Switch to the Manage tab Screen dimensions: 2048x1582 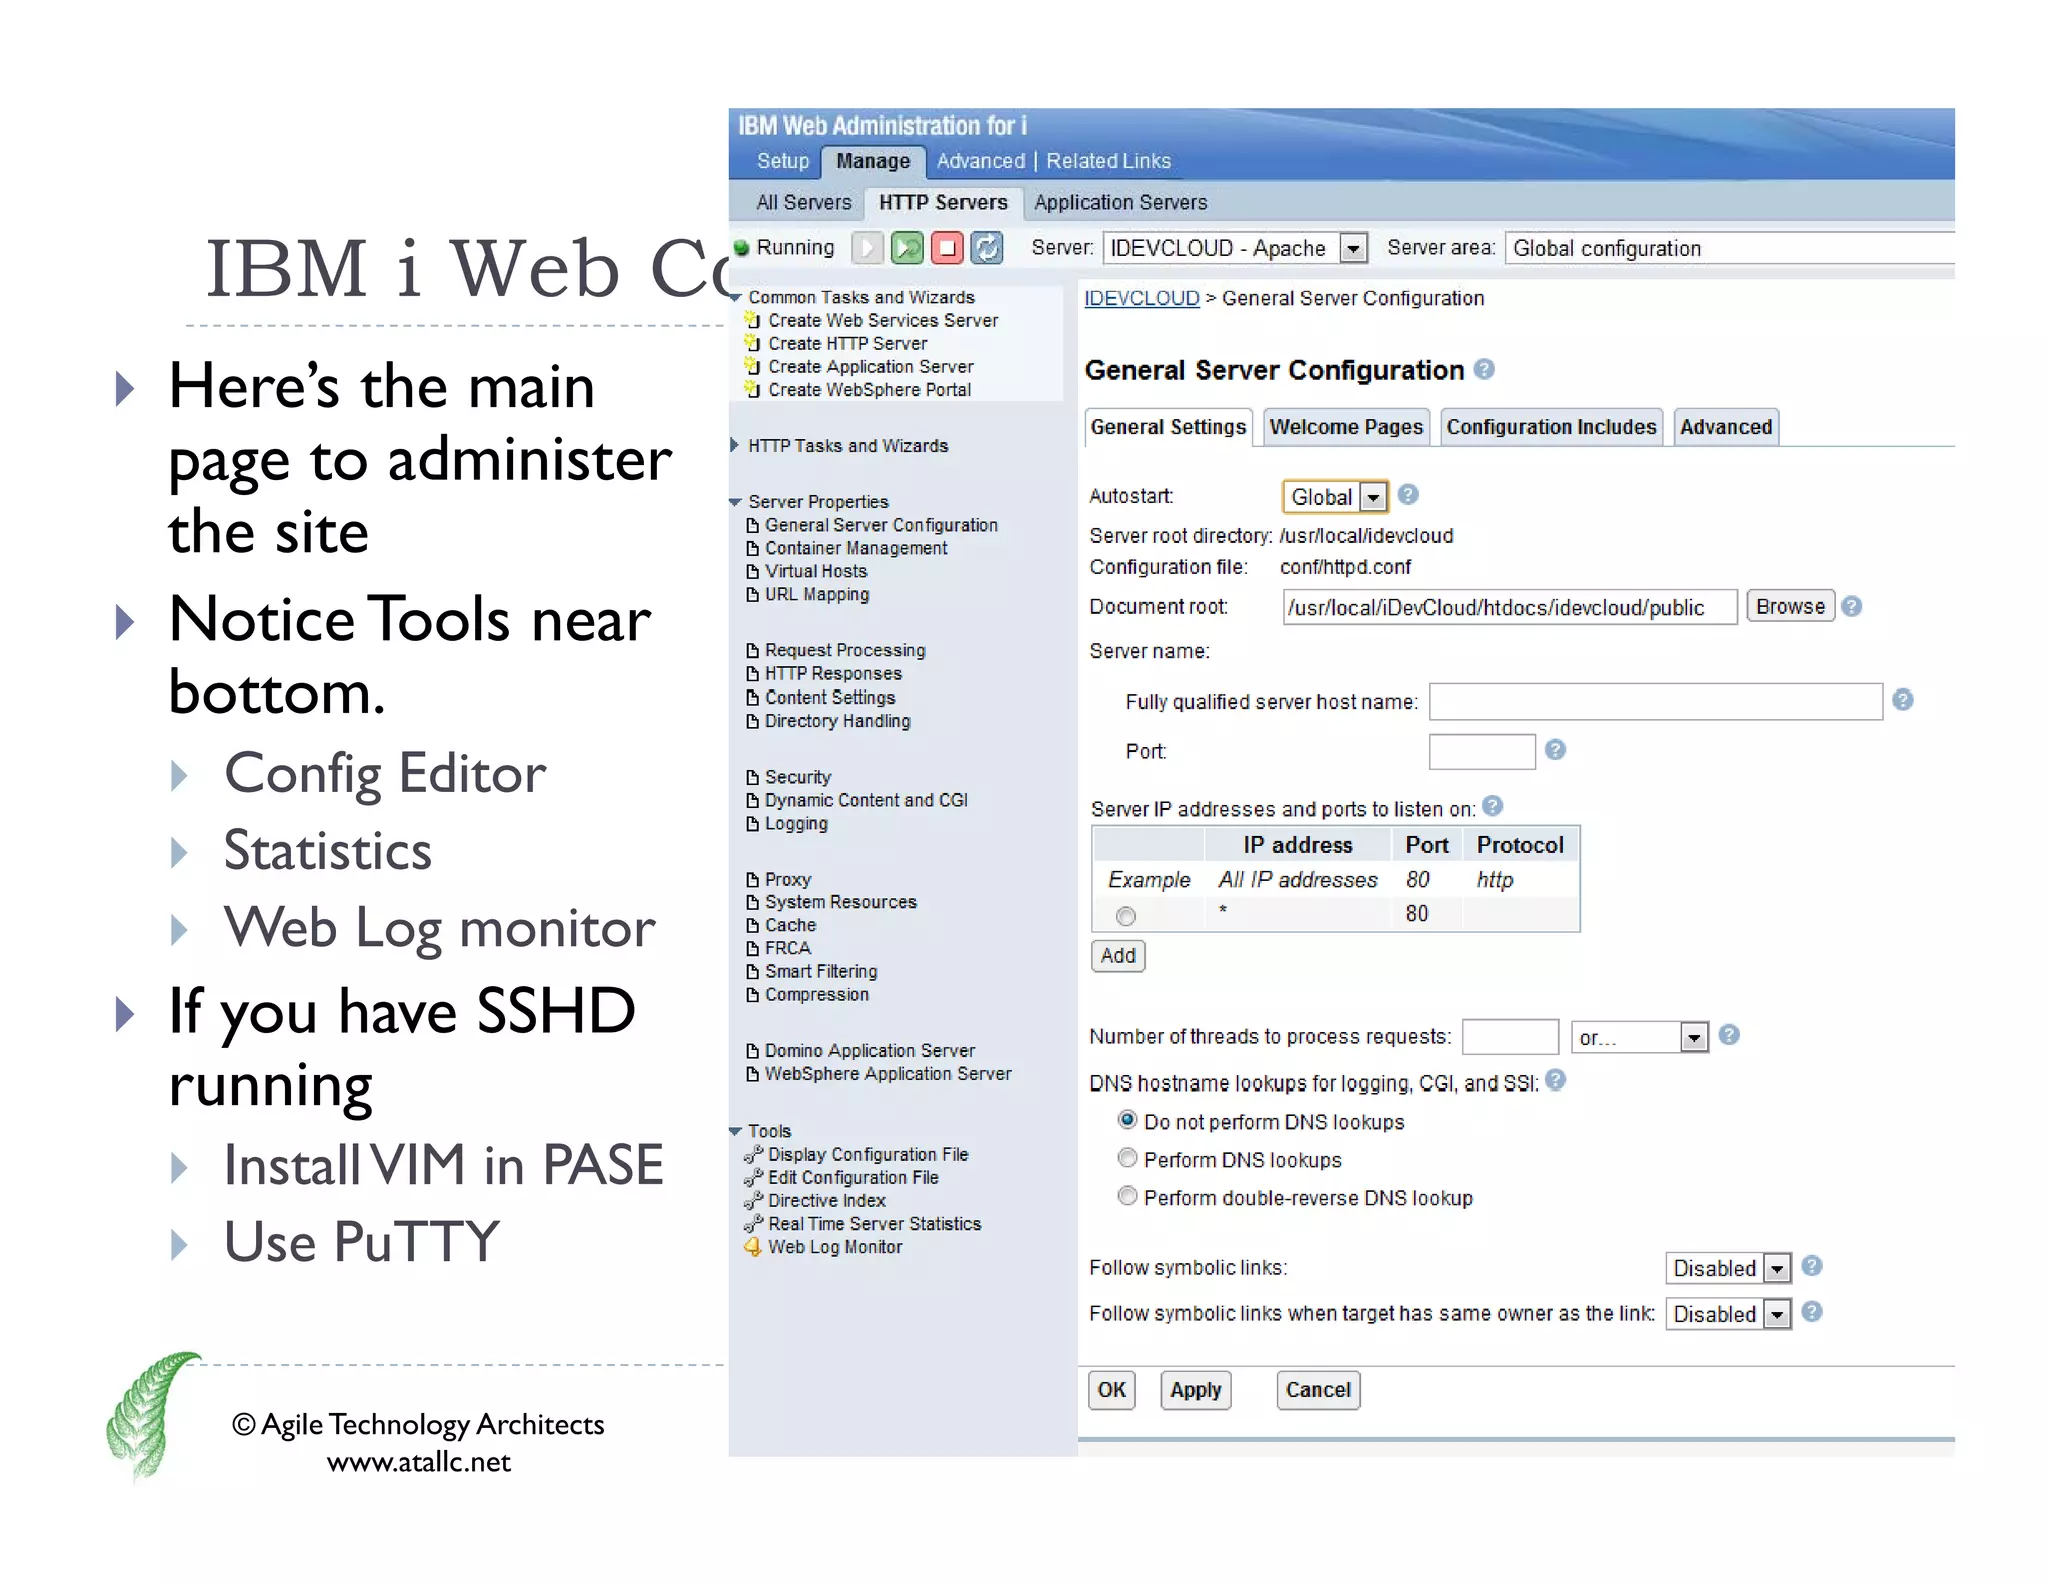[873, 161]
